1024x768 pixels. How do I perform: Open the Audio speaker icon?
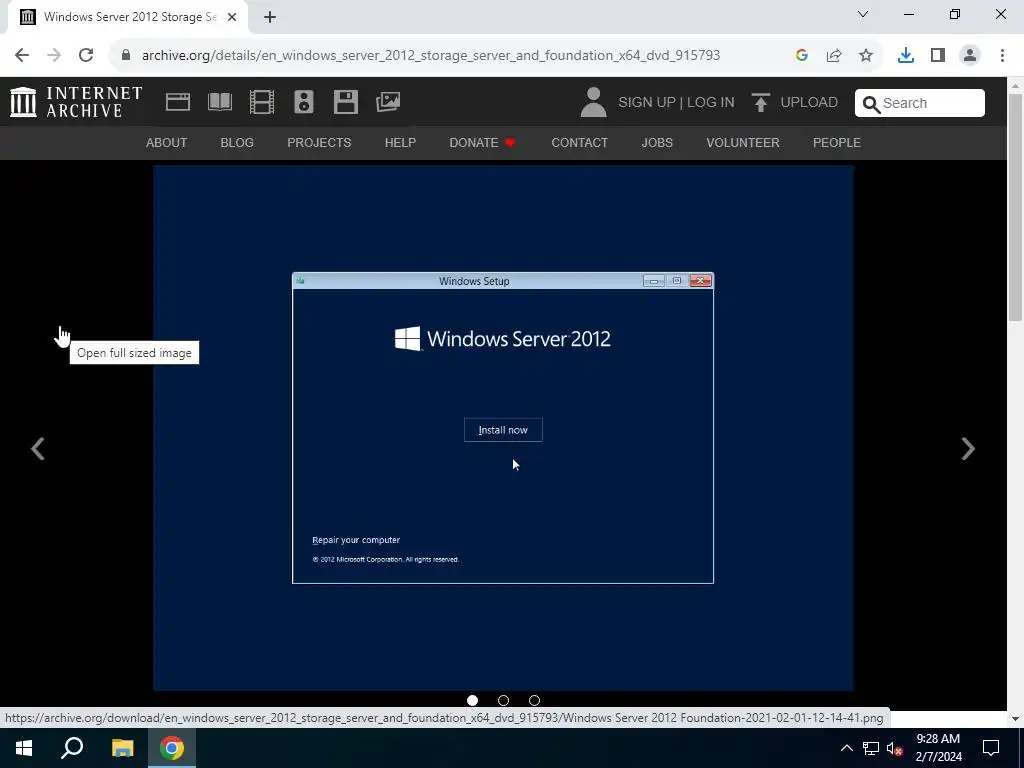click(x=304, y=102)
